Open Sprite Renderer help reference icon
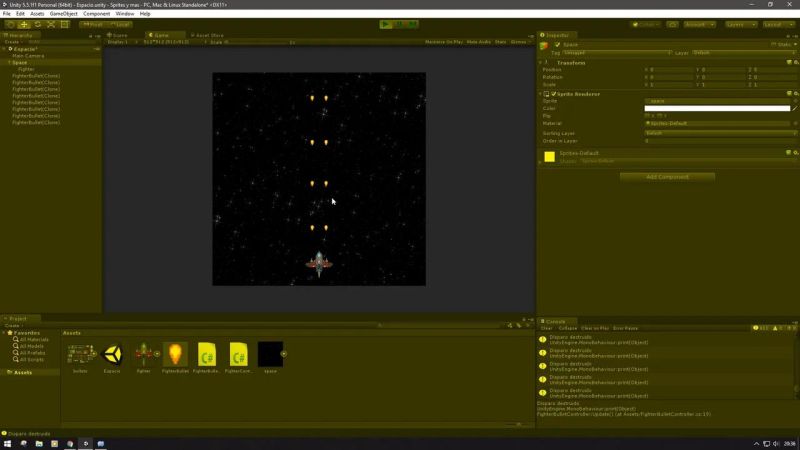 789,94
